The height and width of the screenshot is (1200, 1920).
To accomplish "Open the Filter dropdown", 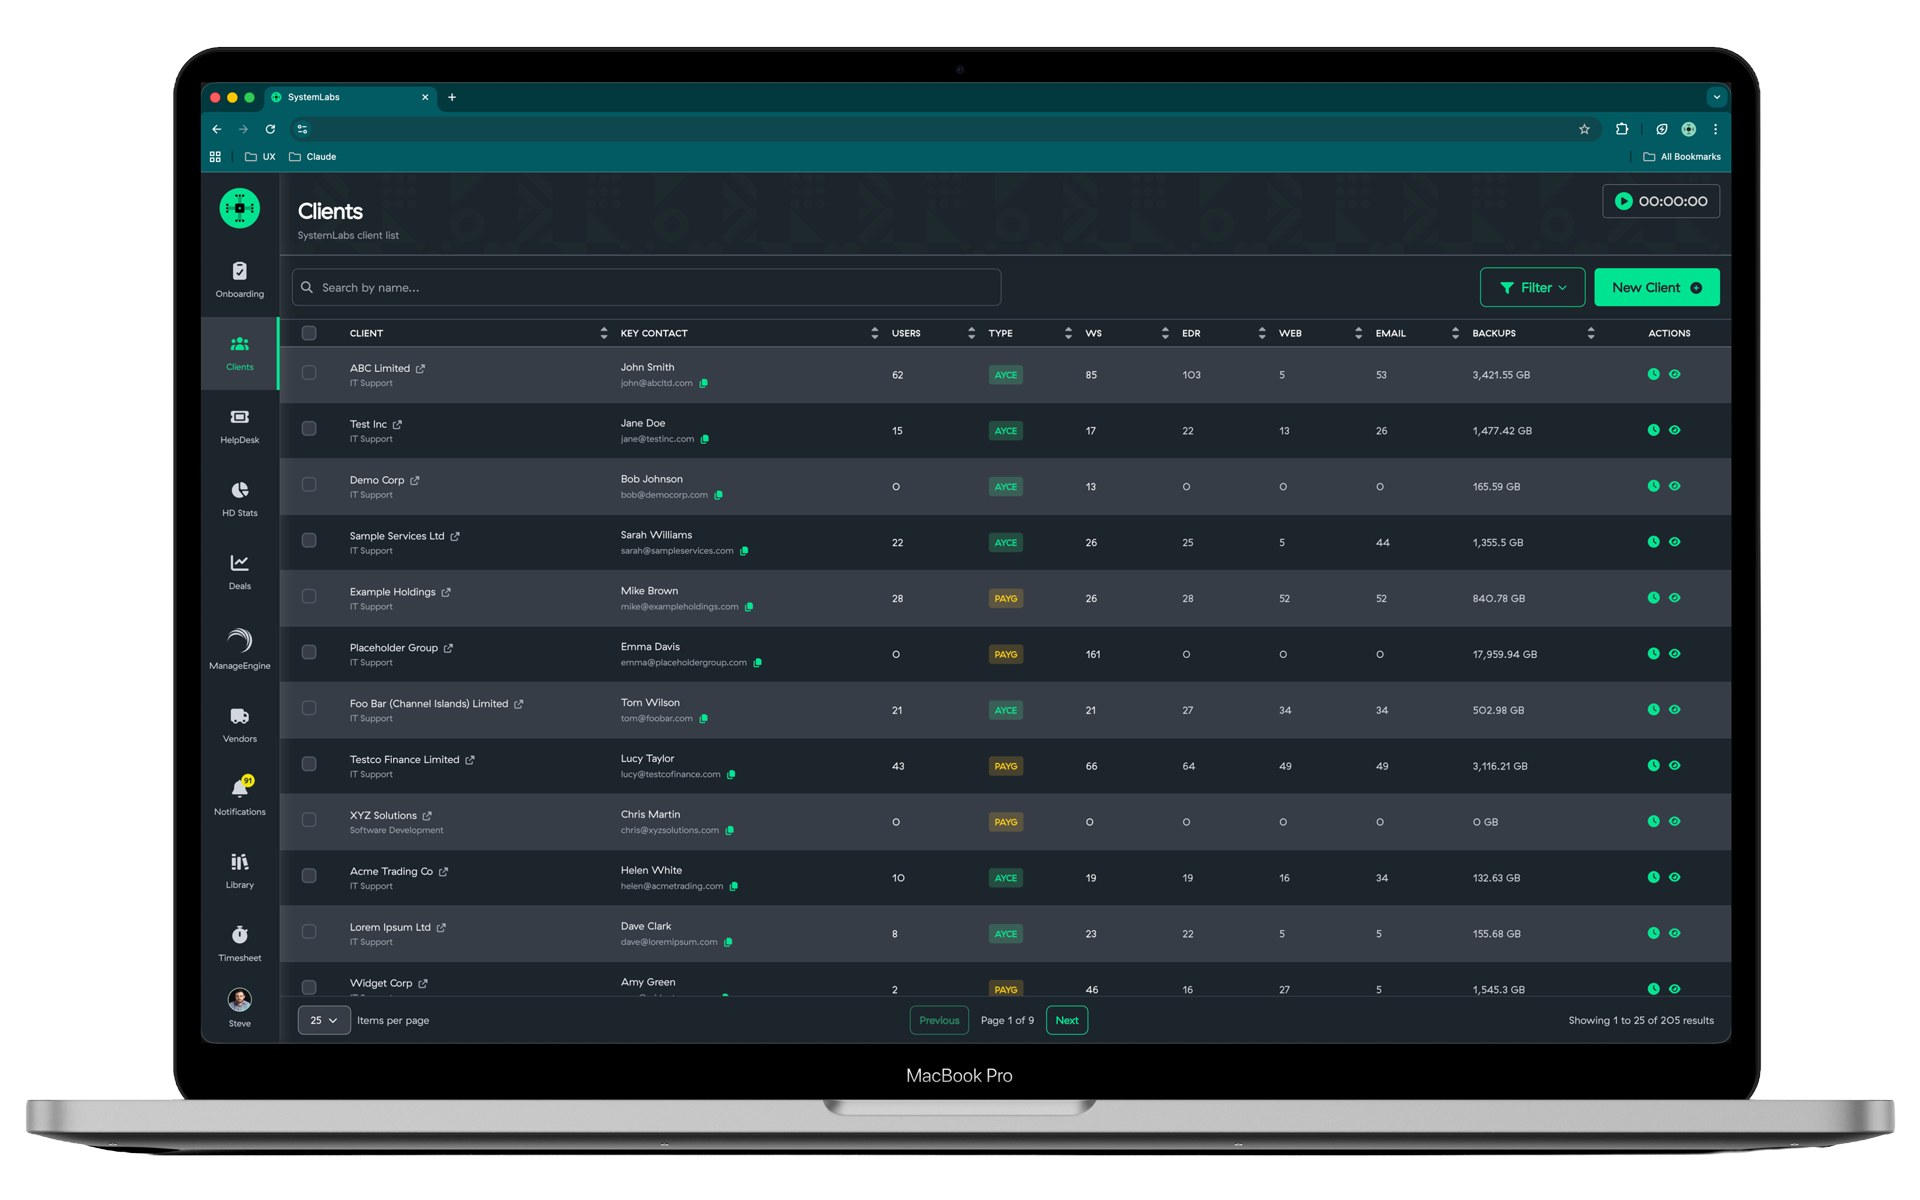I will (x=1532, y=287).
